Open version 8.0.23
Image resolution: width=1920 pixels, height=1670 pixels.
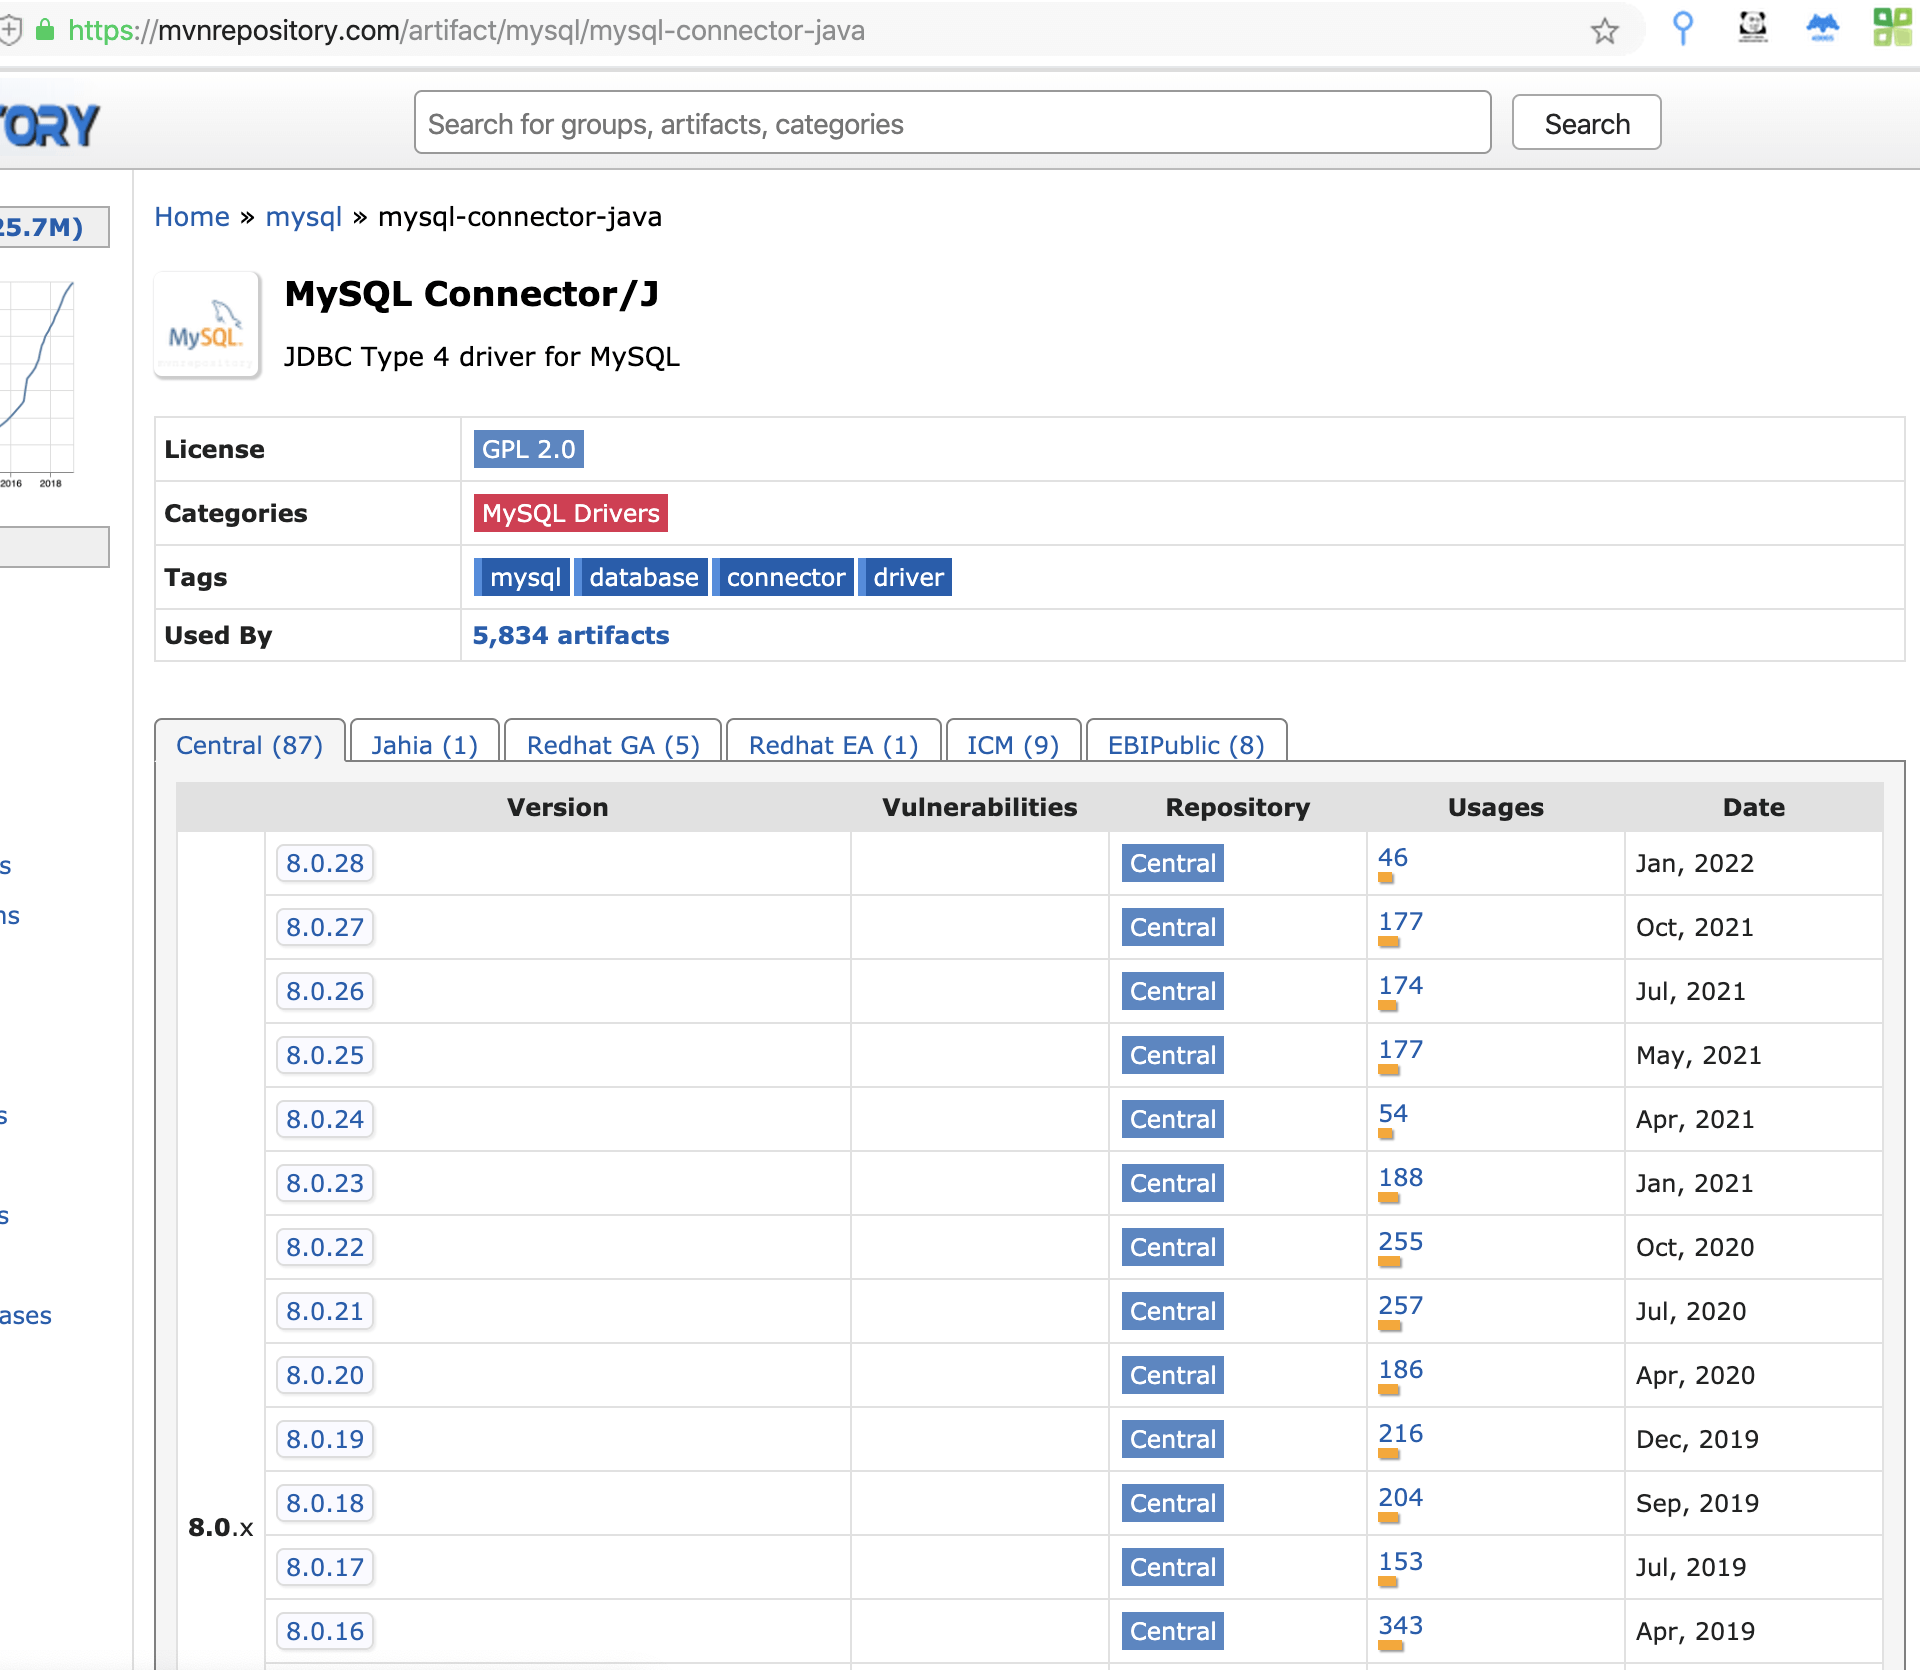pyautogui.click(x=324, y=1183)
